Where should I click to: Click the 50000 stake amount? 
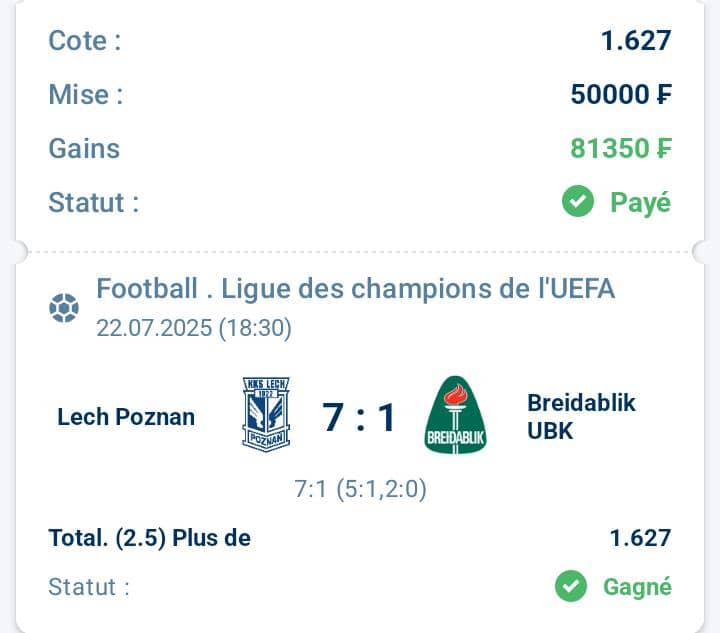point(621,94)
